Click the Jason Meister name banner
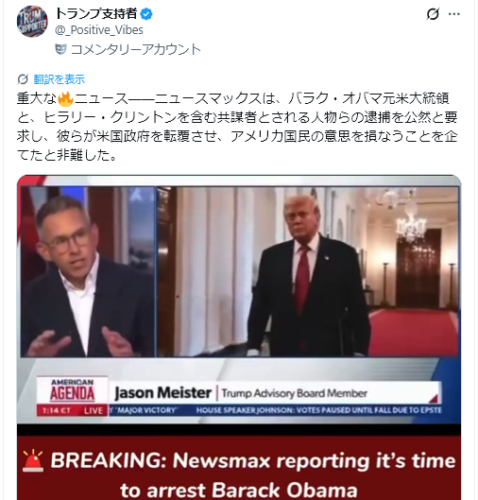The height and width of the screenshot is (500, 478). coord(163,393)
